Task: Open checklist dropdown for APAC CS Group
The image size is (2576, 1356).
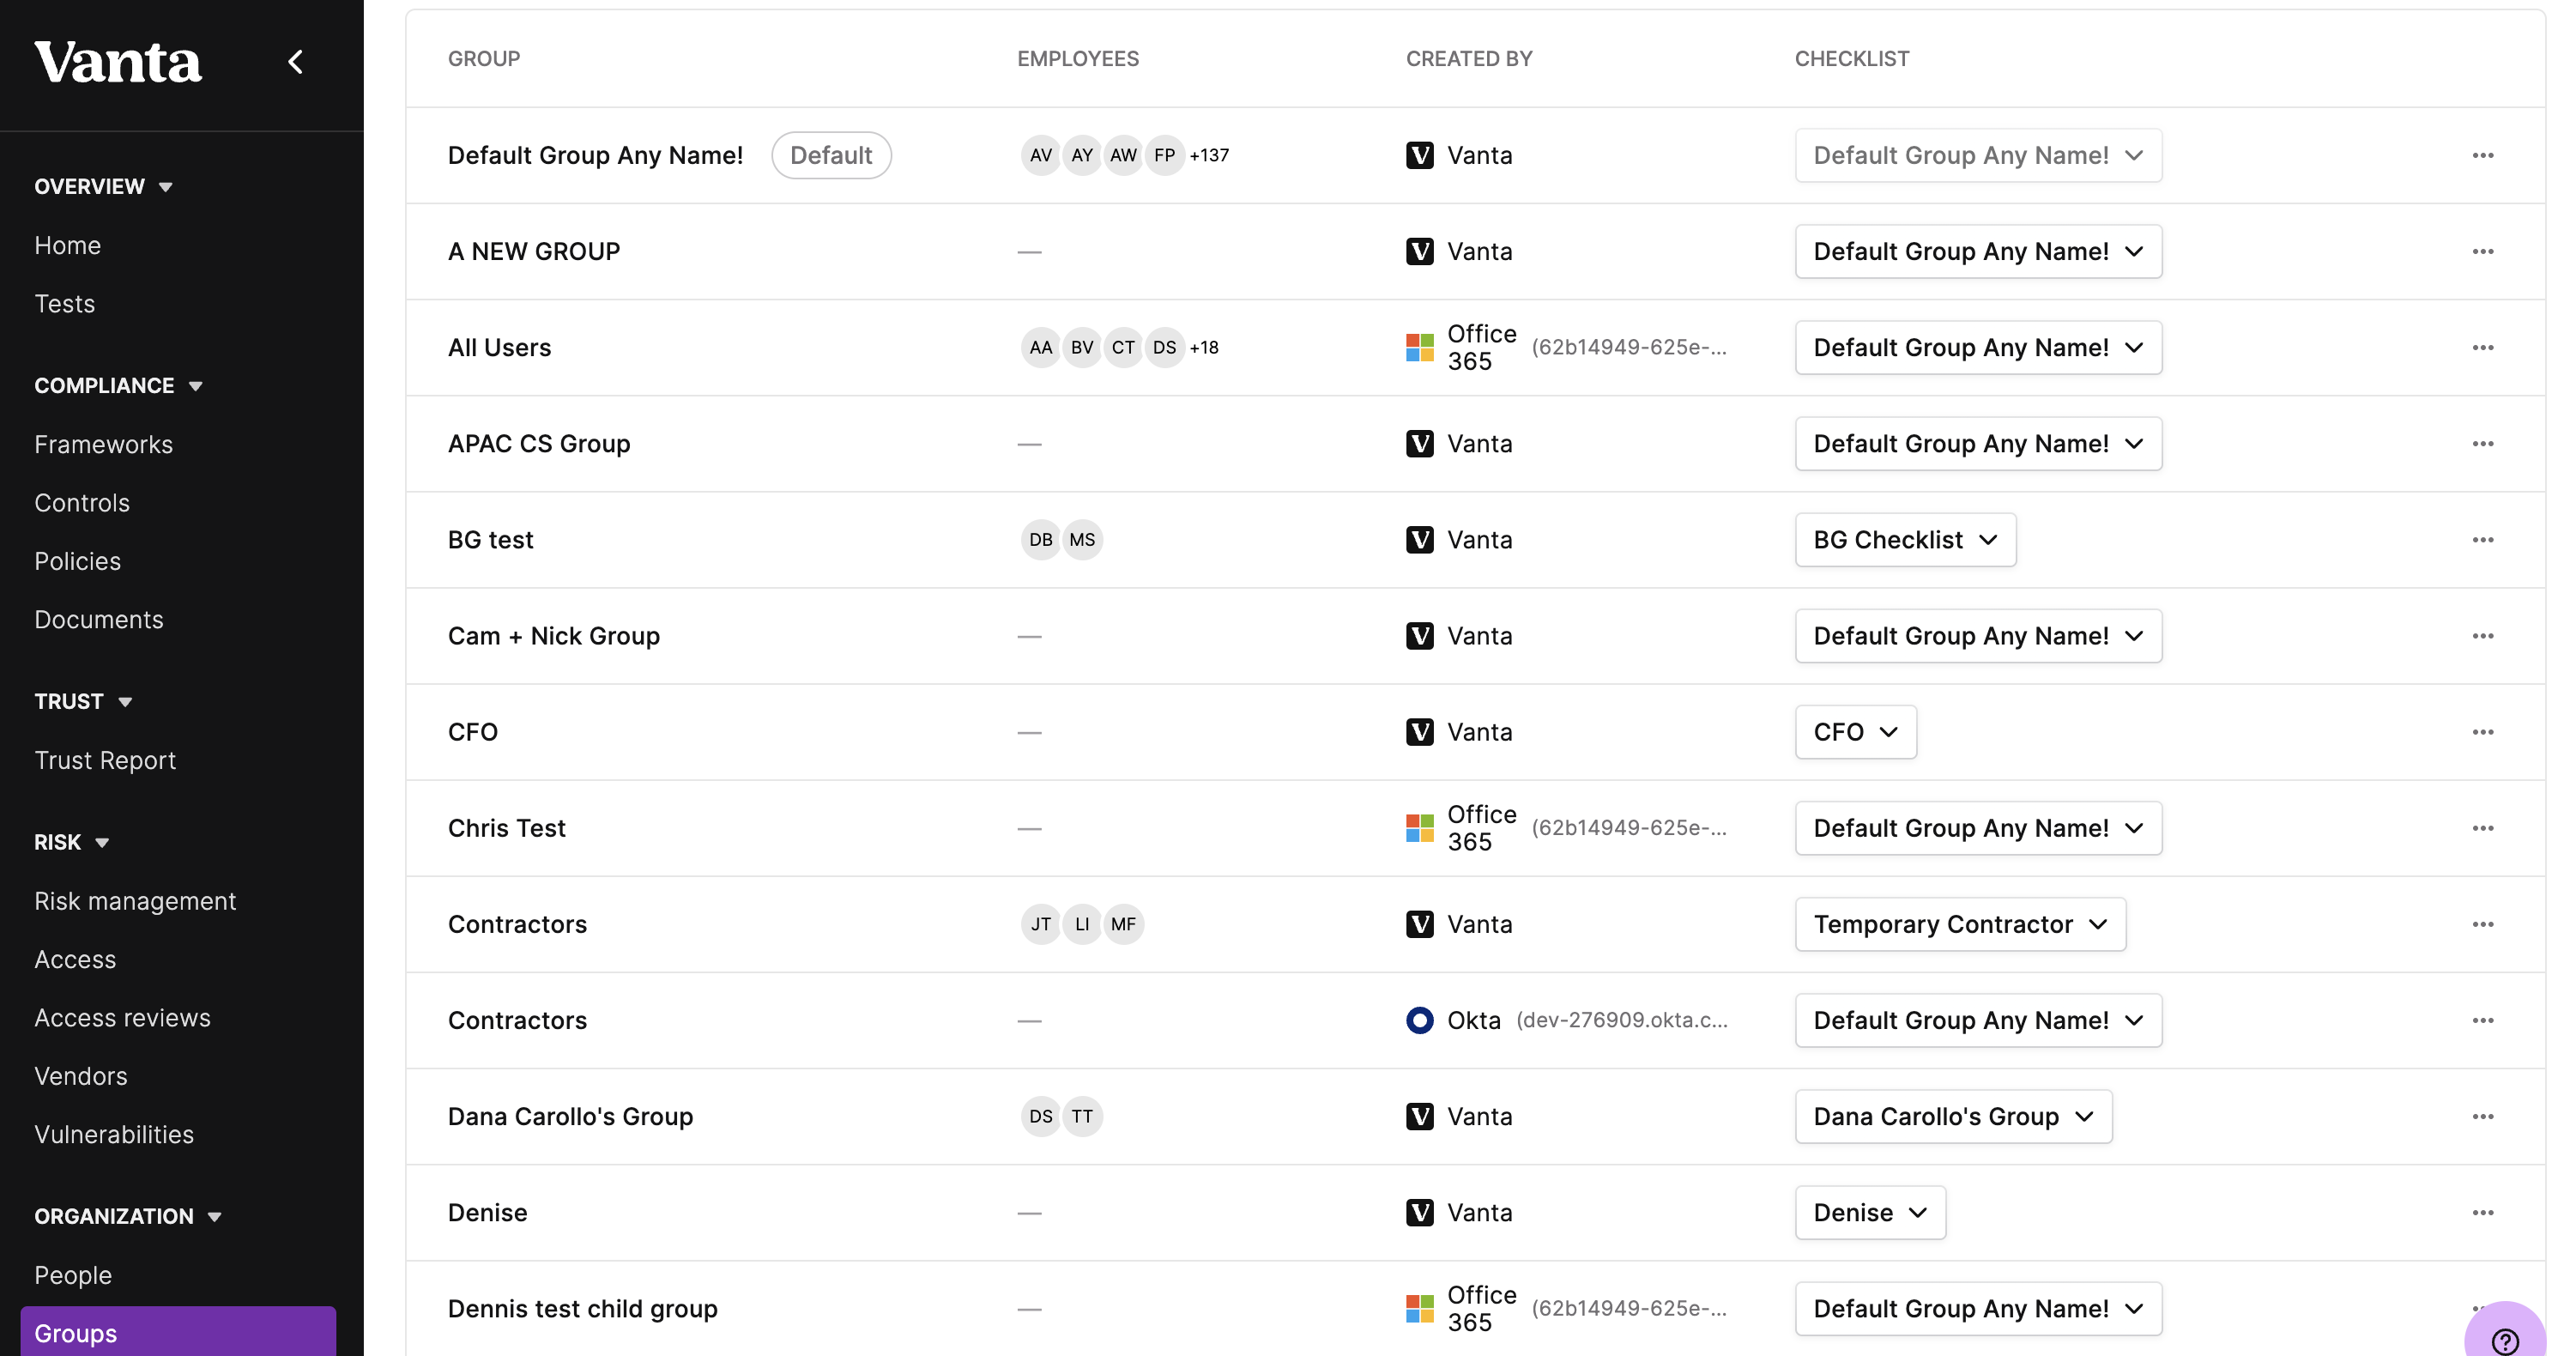Action: pos(1978,443)
